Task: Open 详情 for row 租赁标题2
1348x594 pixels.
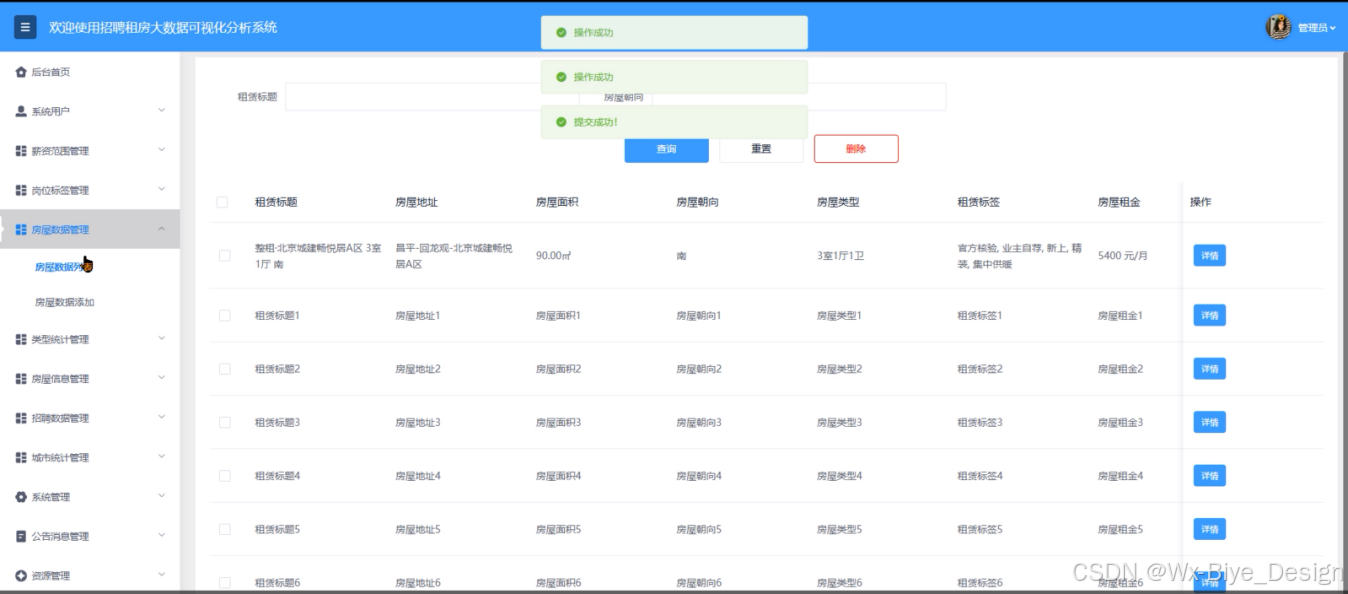Action: pos(1209,369)
